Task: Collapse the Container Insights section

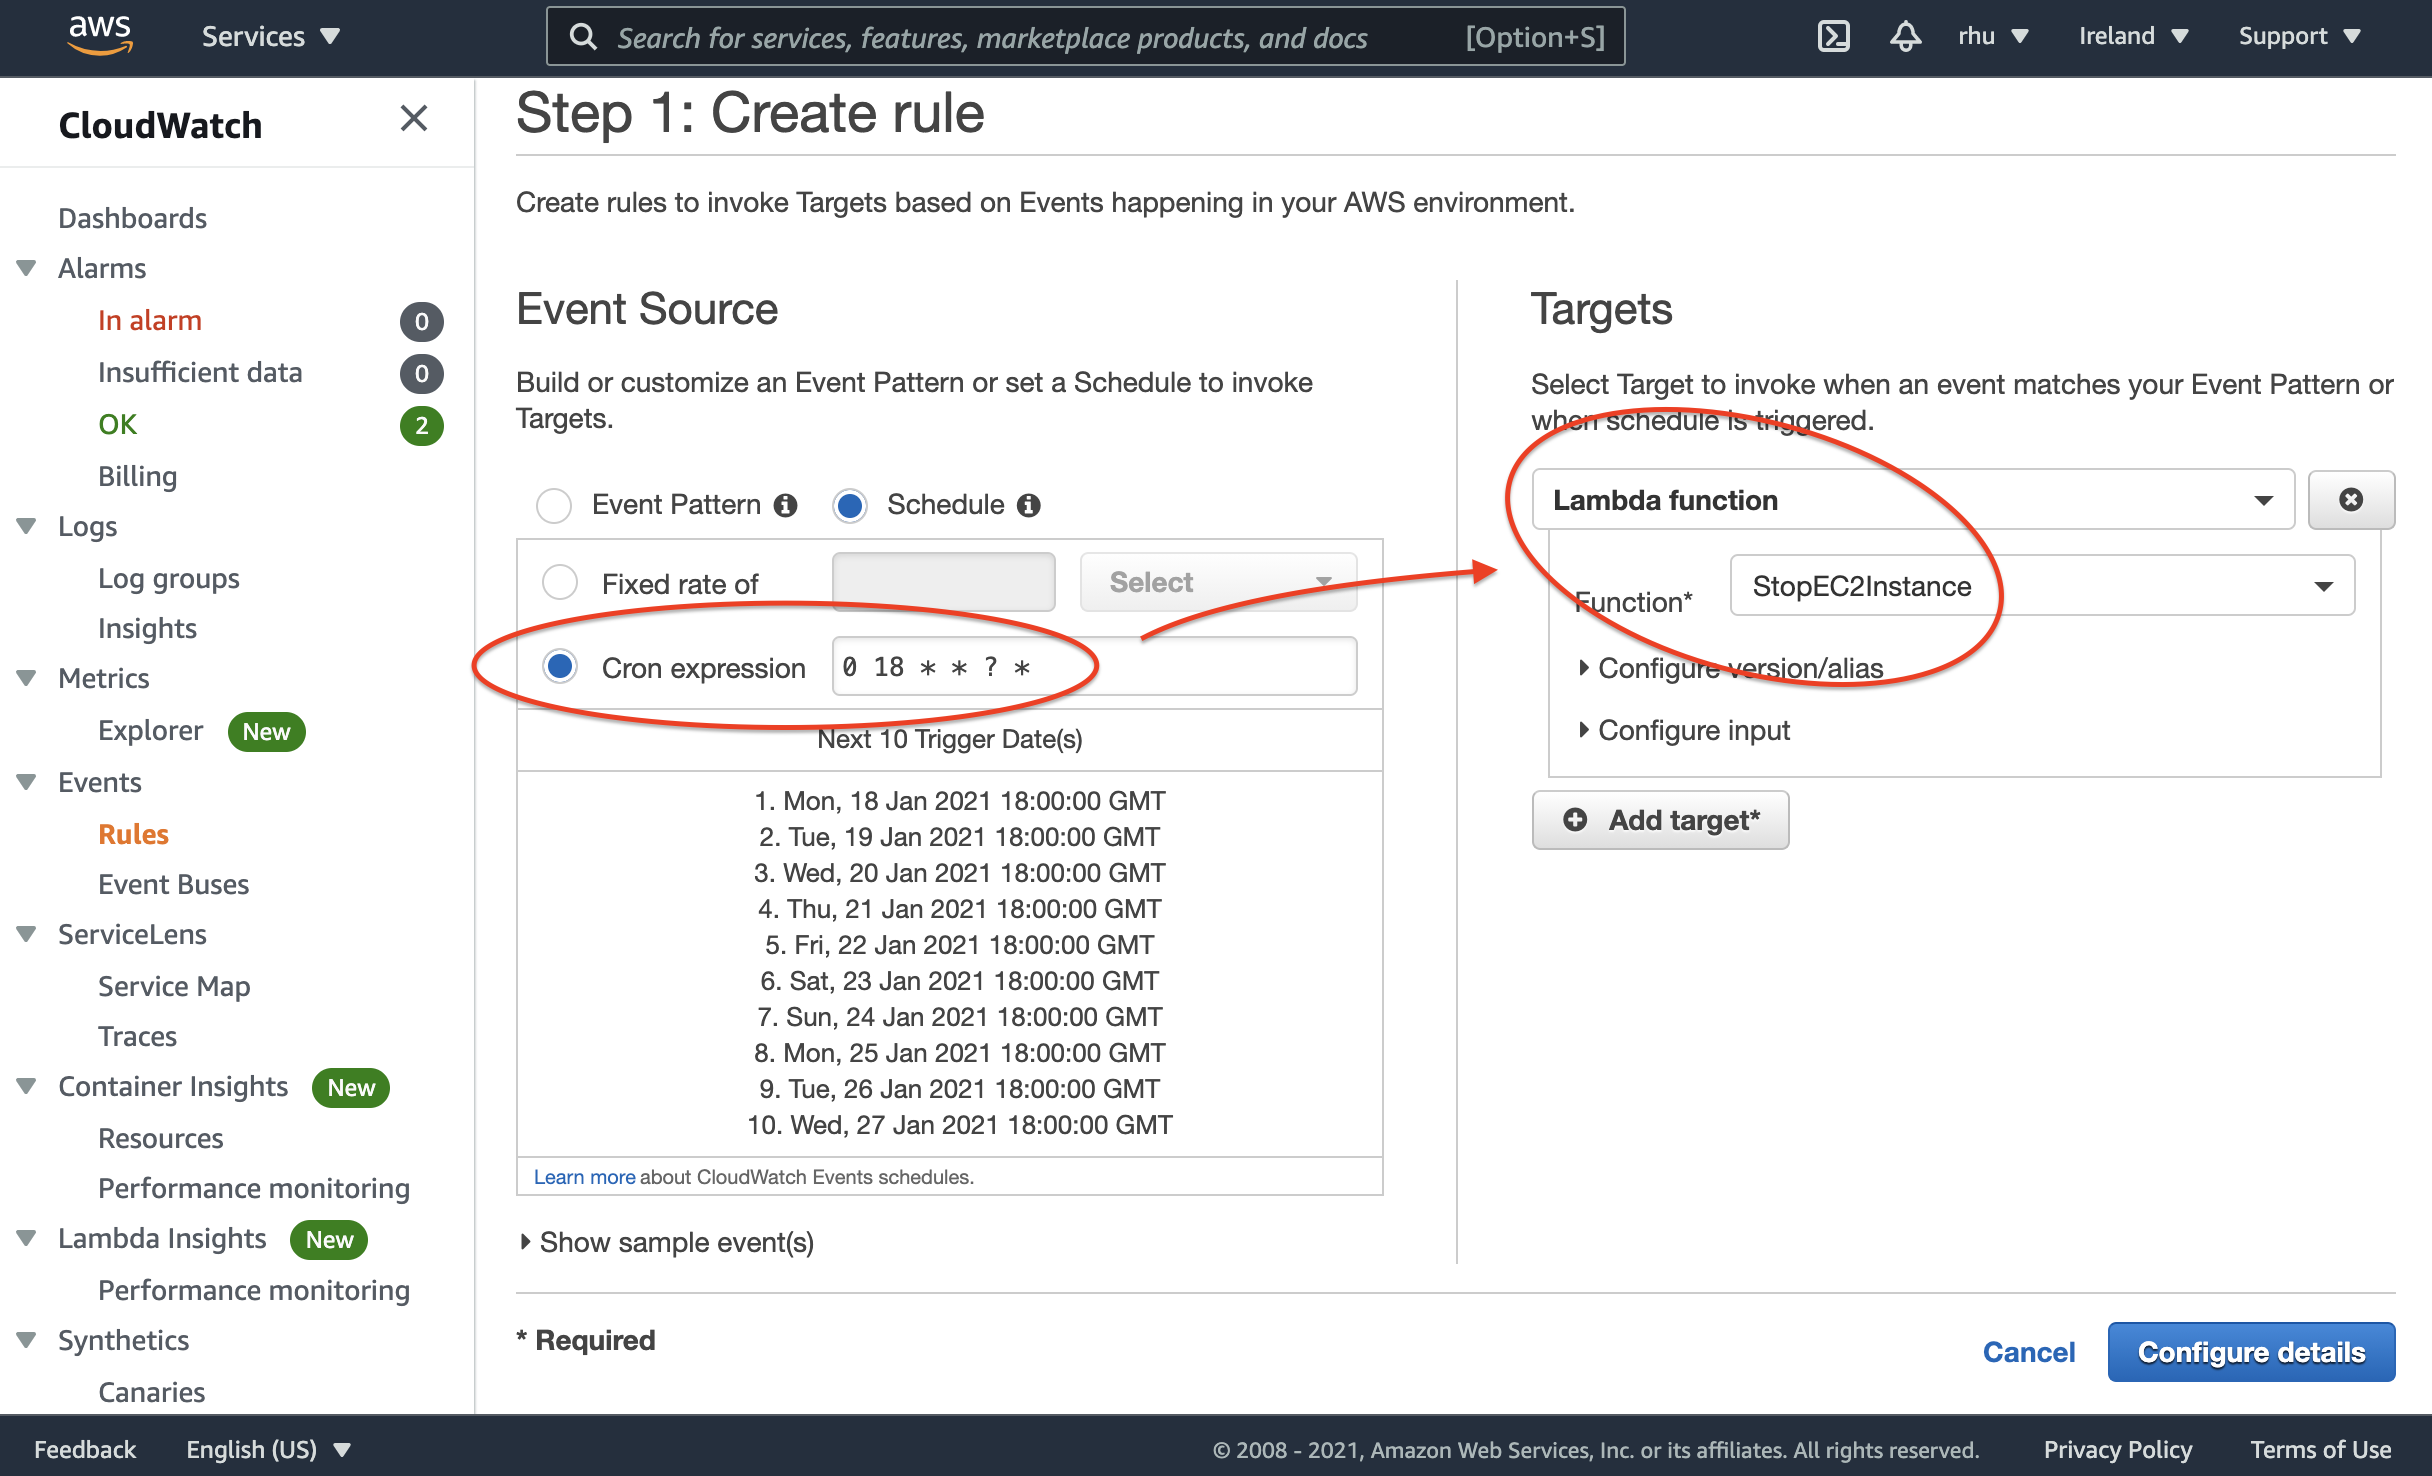Action: (x=27, y=1086)
